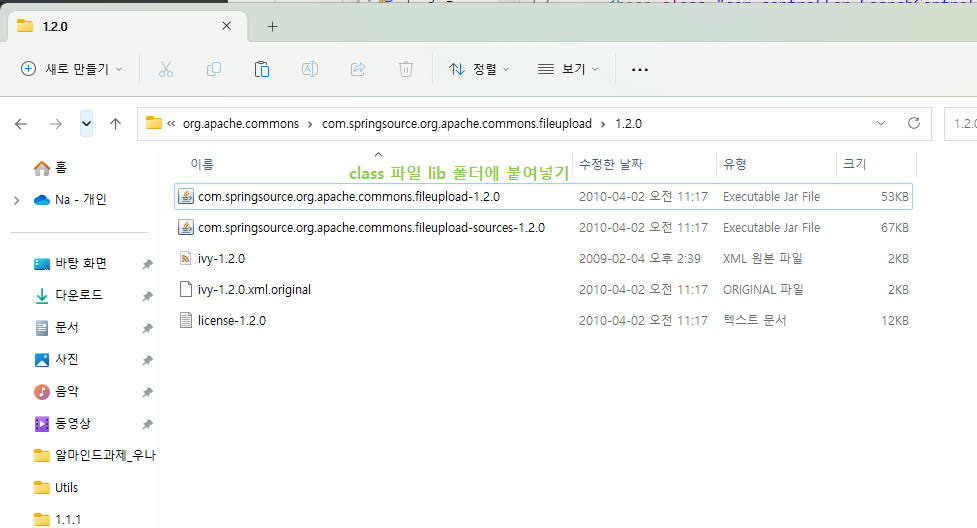Sort by 유형 column header

[x=735, y=164]
